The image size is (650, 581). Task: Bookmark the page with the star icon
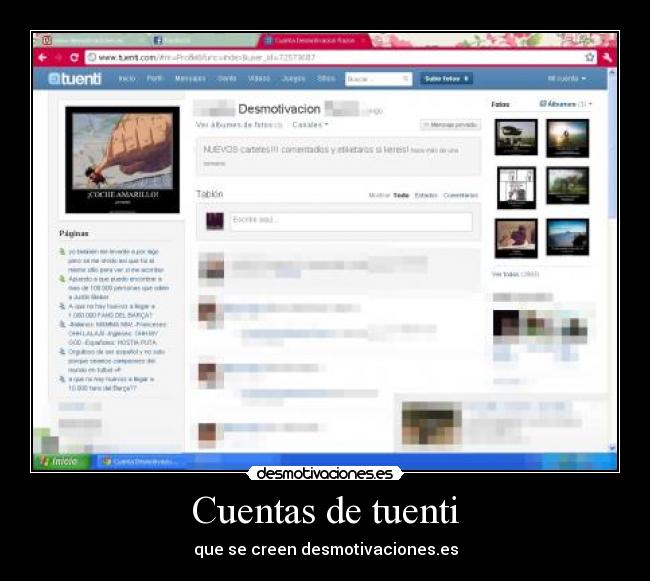tap(589, 57)
